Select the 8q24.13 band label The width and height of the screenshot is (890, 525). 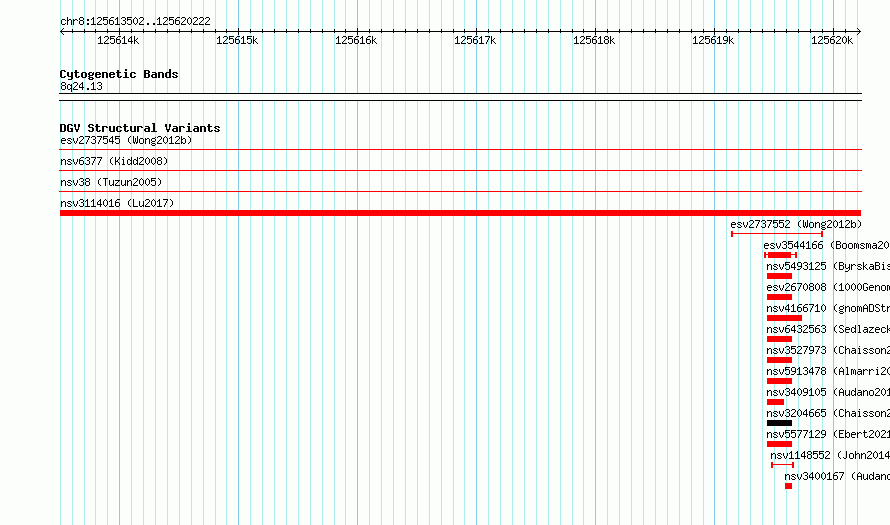[81, 86]
